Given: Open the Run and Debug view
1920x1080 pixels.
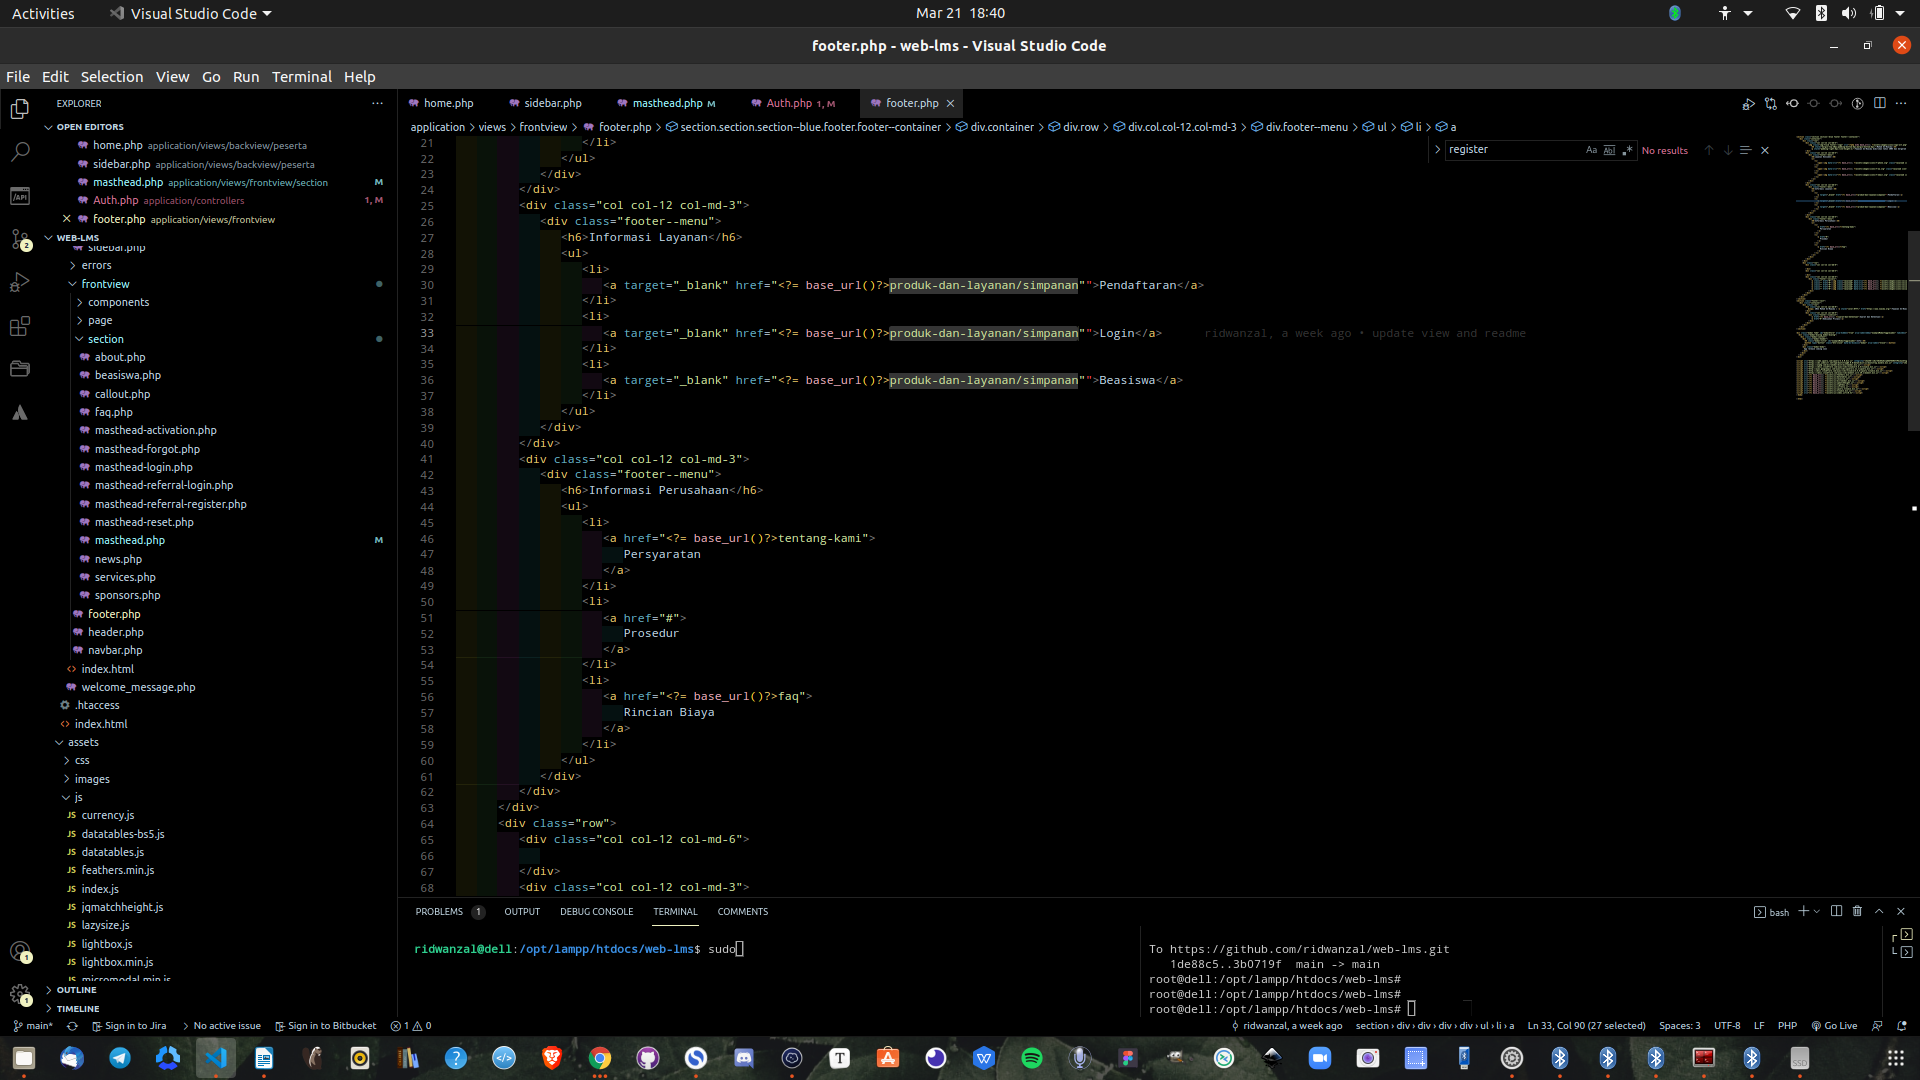Looking at the screenshot, I should point(19,283).
